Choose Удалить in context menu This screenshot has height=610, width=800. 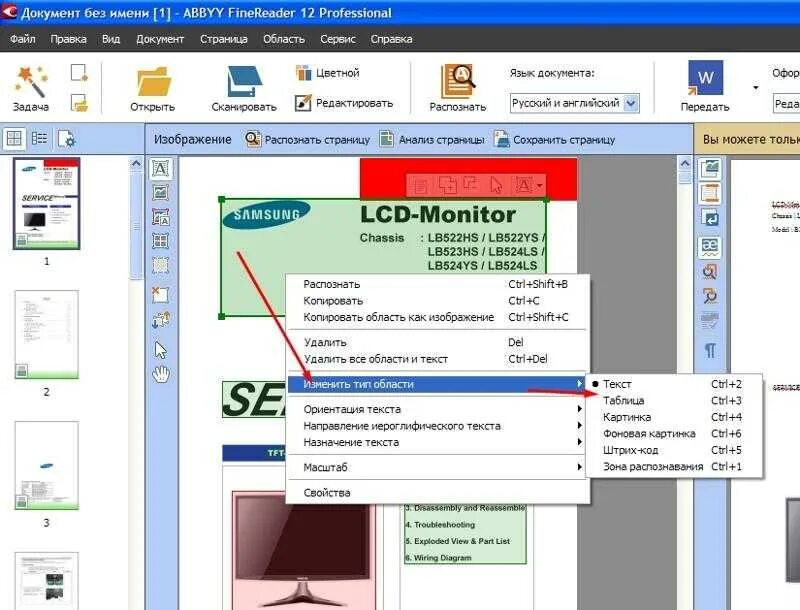(x=438, y=342)
